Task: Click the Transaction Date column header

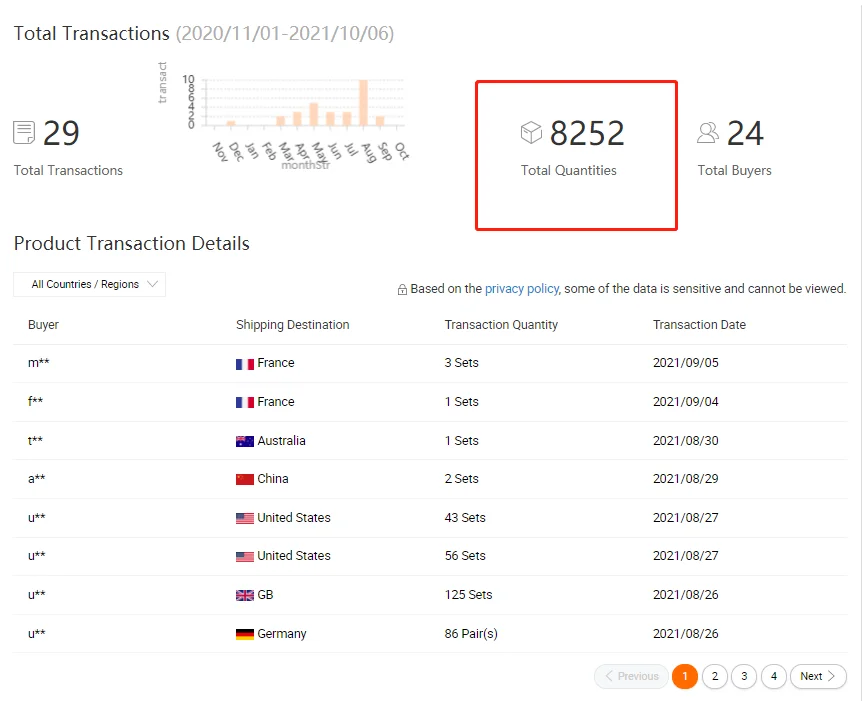Action: point(699,325)
